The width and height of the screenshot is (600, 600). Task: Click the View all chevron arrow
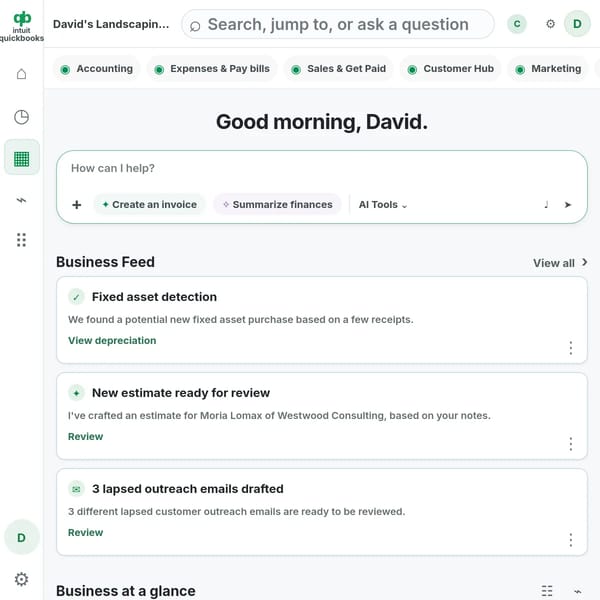[x=584, y=262]
